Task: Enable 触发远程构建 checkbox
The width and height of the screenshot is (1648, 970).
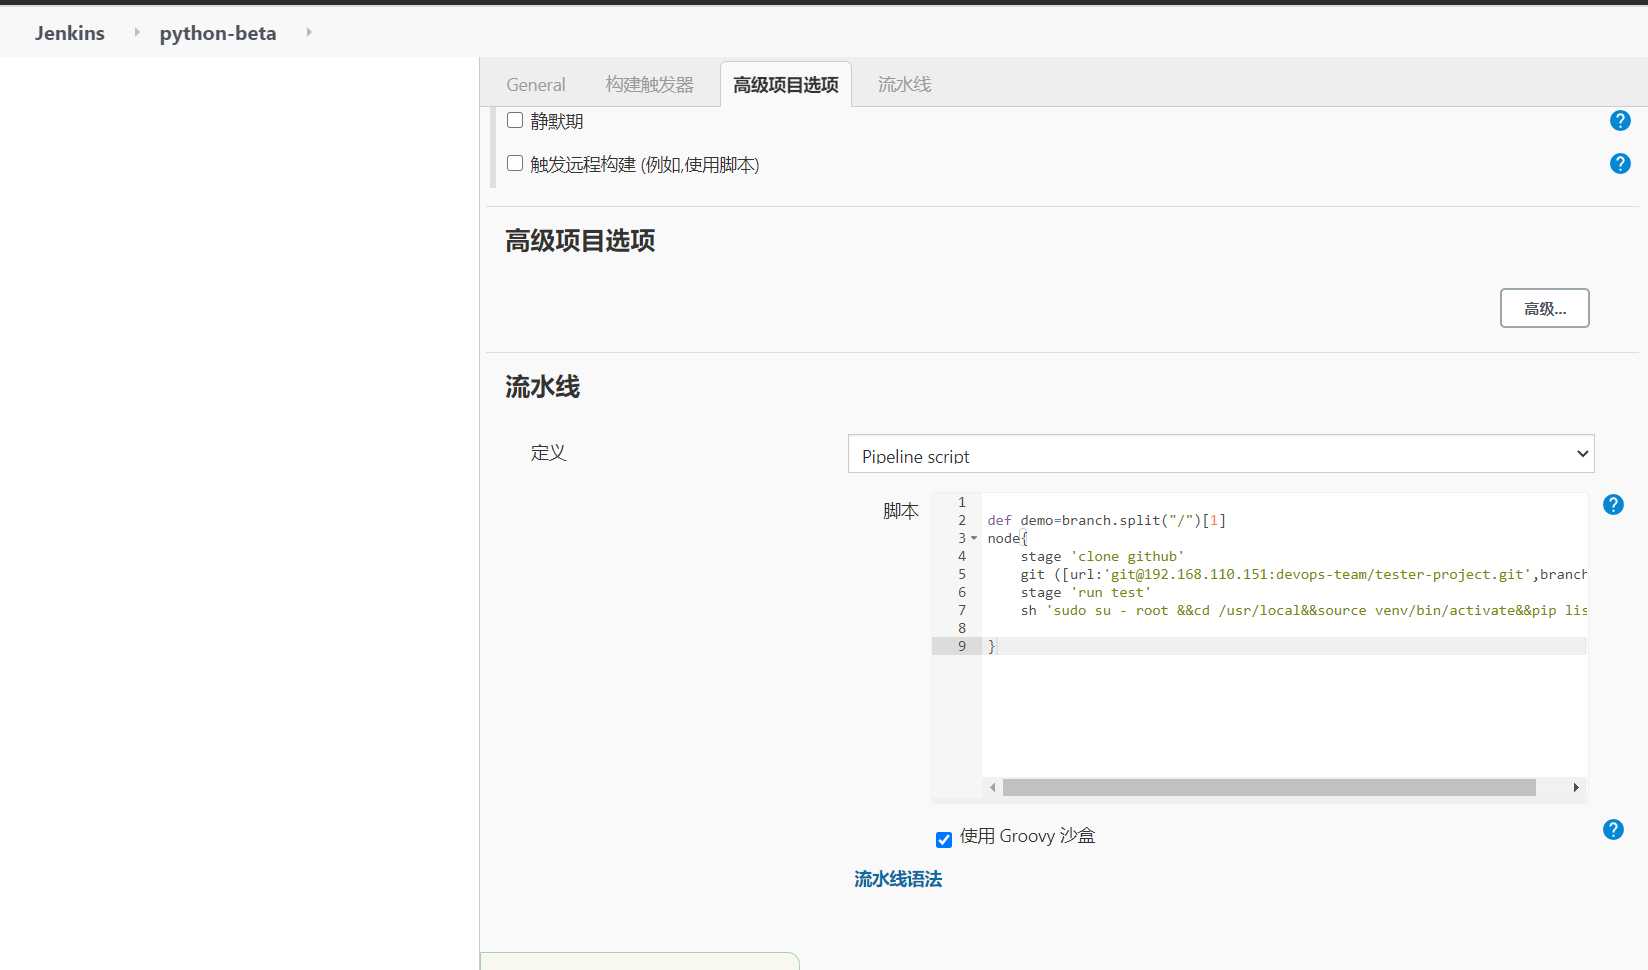Action: point(515,163)
